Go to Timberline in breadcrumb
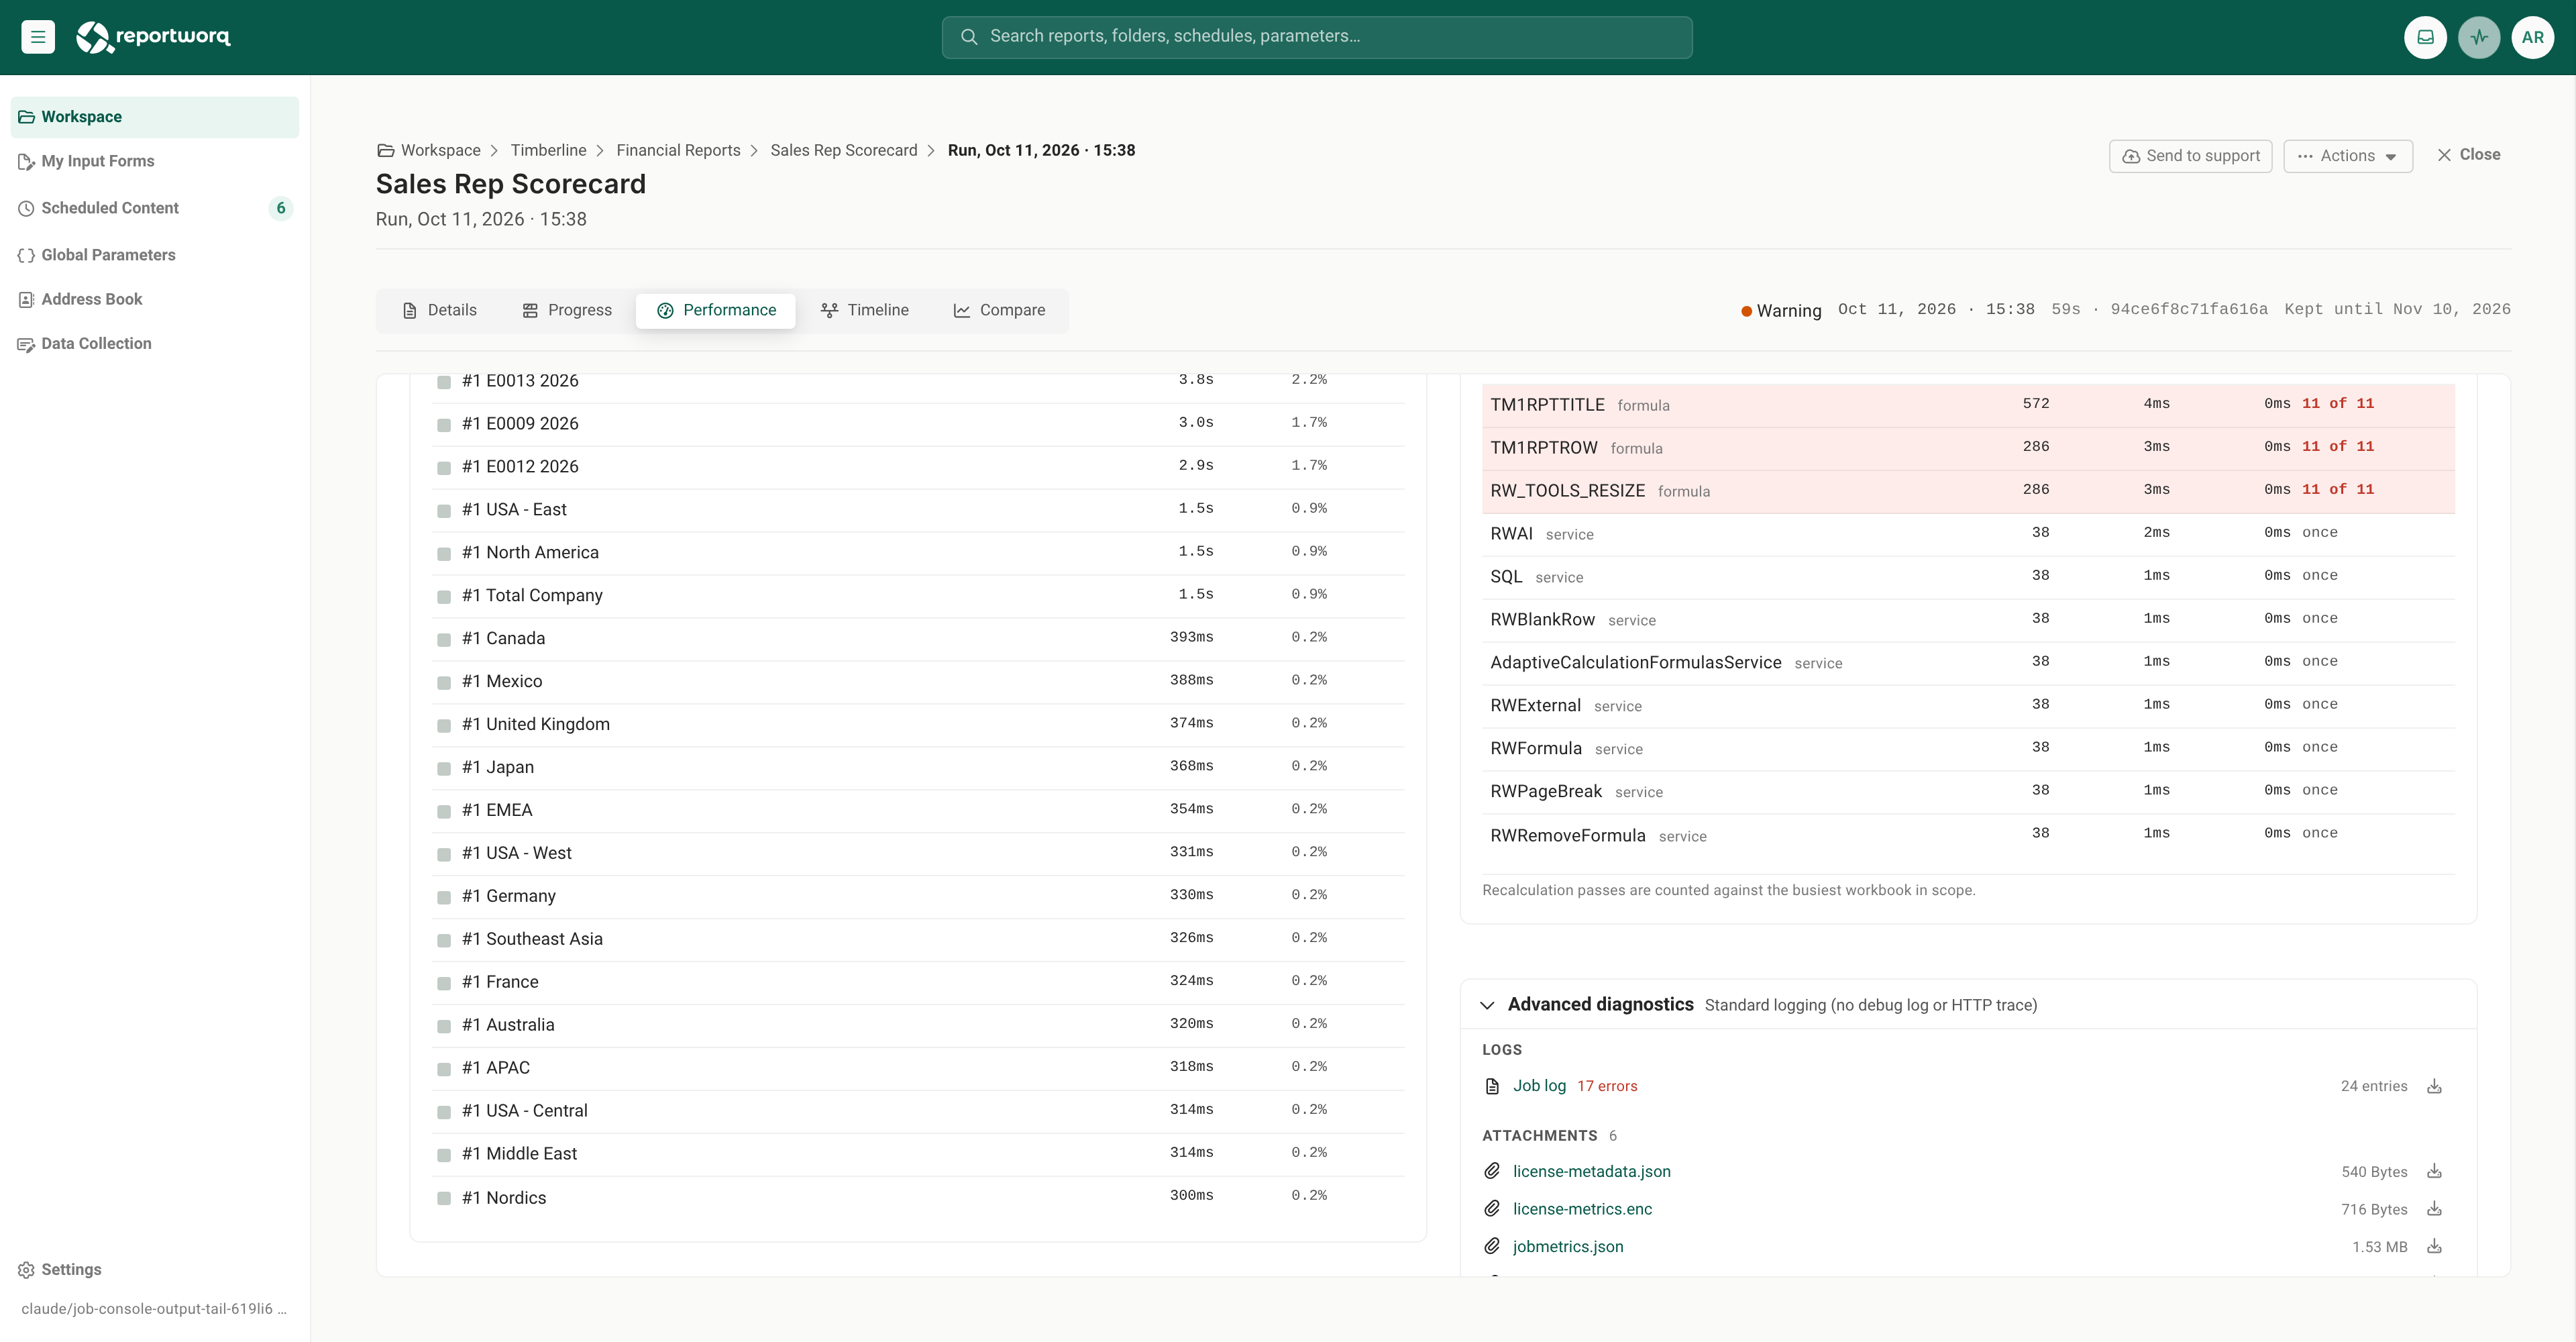Image resolution: width=2576 pixels, height=1342 pixels. click(x=548, y=150)
